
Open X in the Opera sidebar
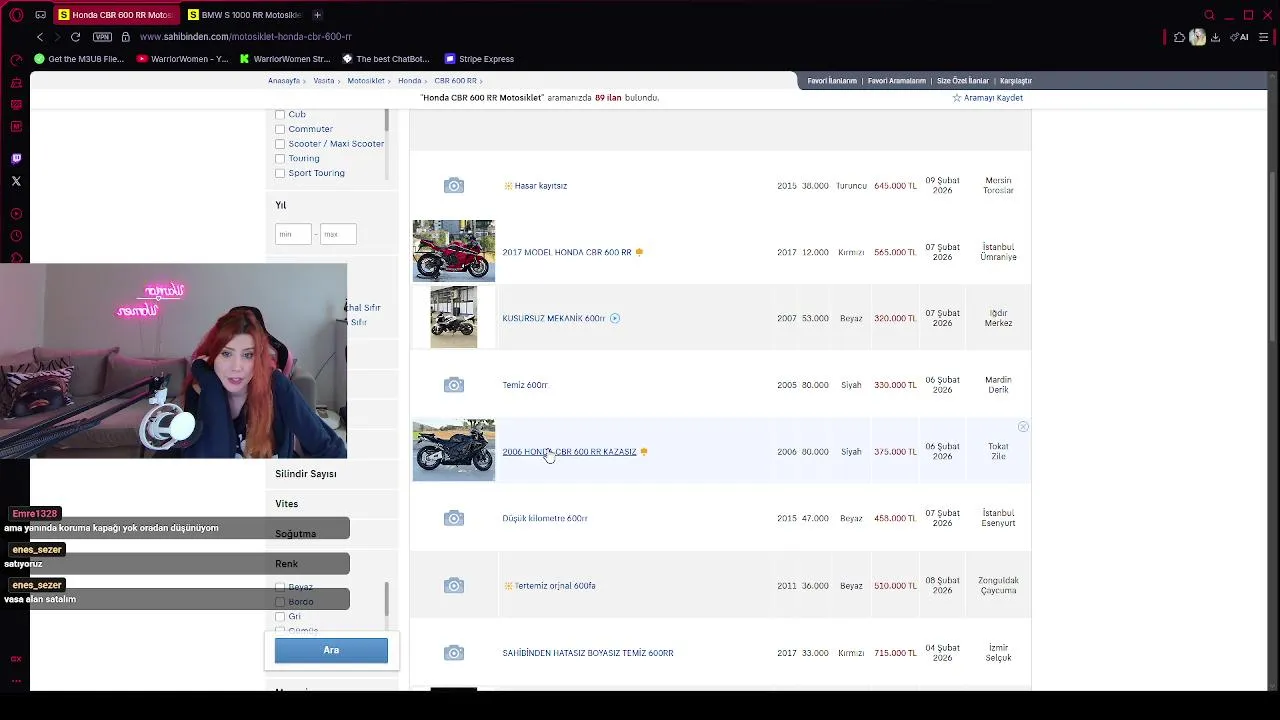pos(16,181)
